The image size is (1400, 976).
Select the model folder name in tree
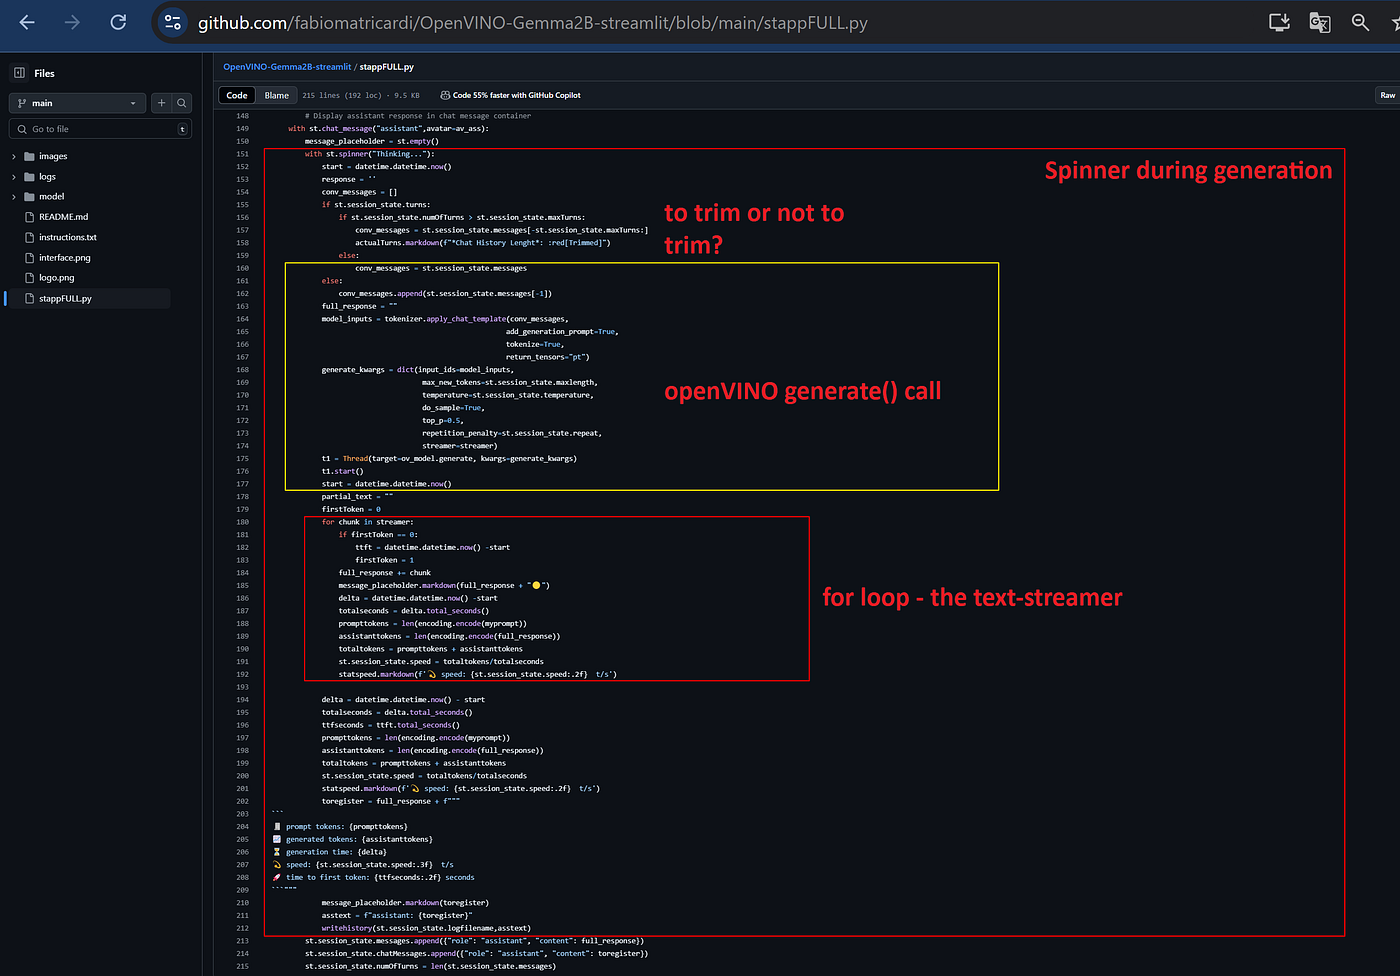click(51, 197)
